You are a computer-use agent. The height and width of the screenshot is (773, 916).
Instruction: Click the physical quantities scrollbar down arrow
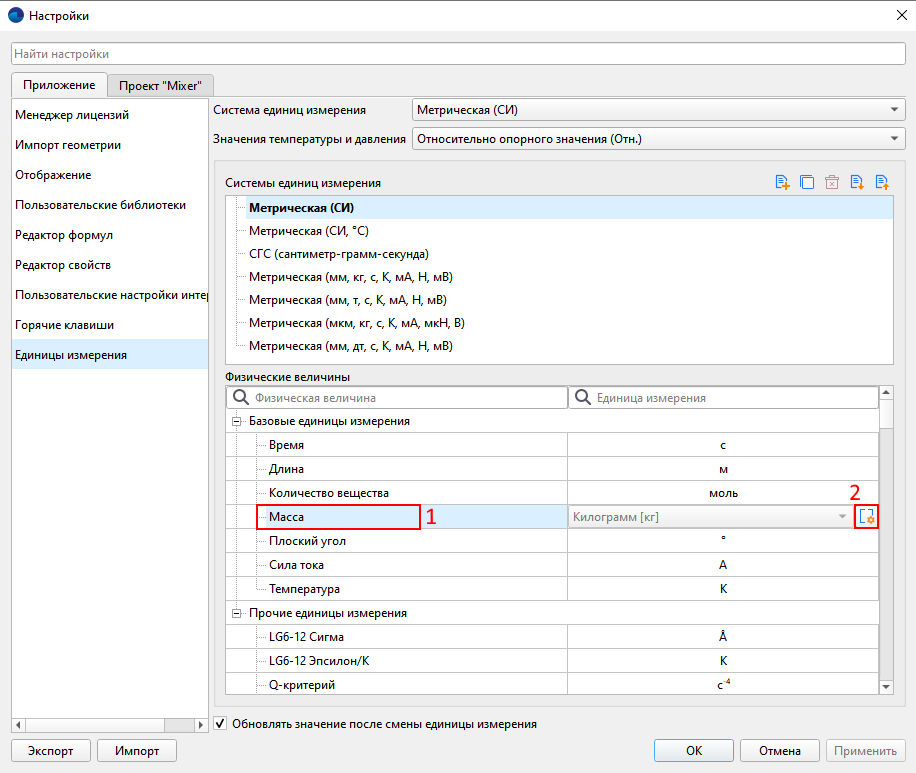pos(885,687)
